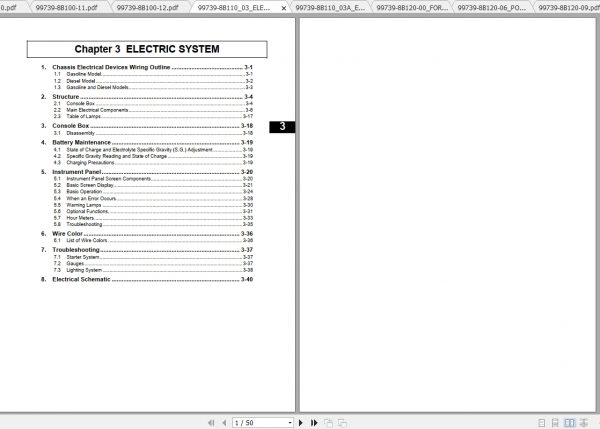Open Charging Precautions entry

coord(153,163)
